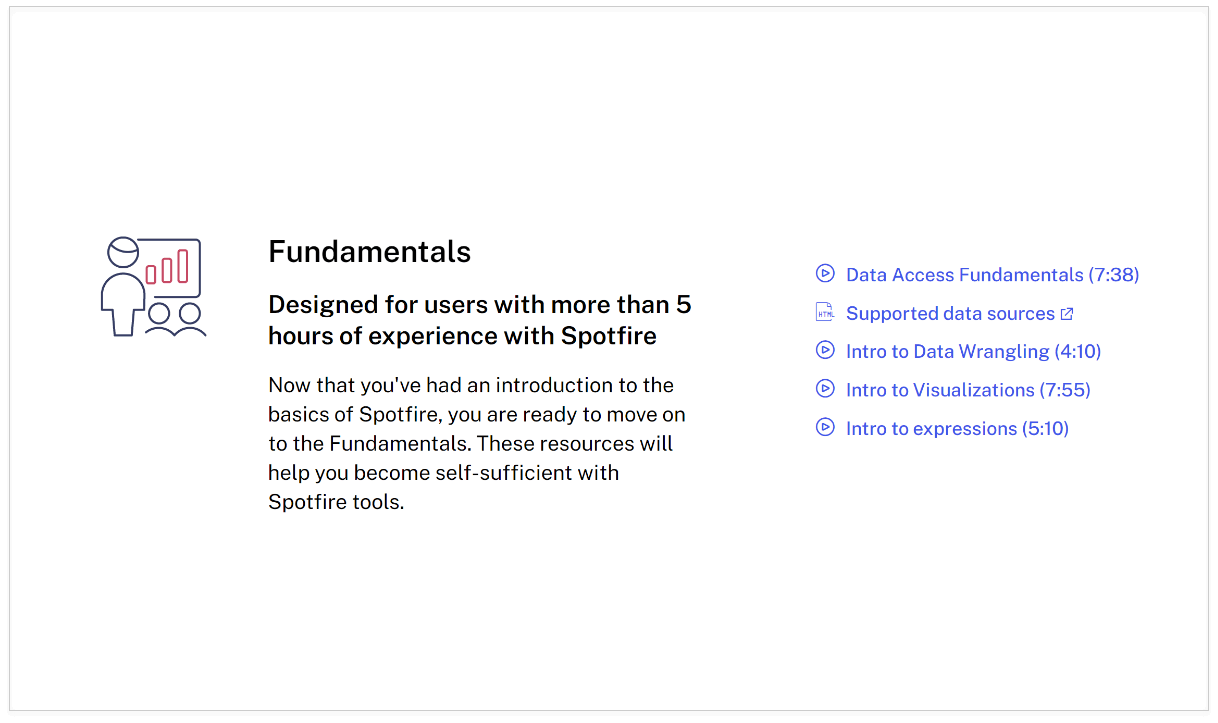Click the play icon beside Intro to Data Wrangling

[x=825, y=350]
